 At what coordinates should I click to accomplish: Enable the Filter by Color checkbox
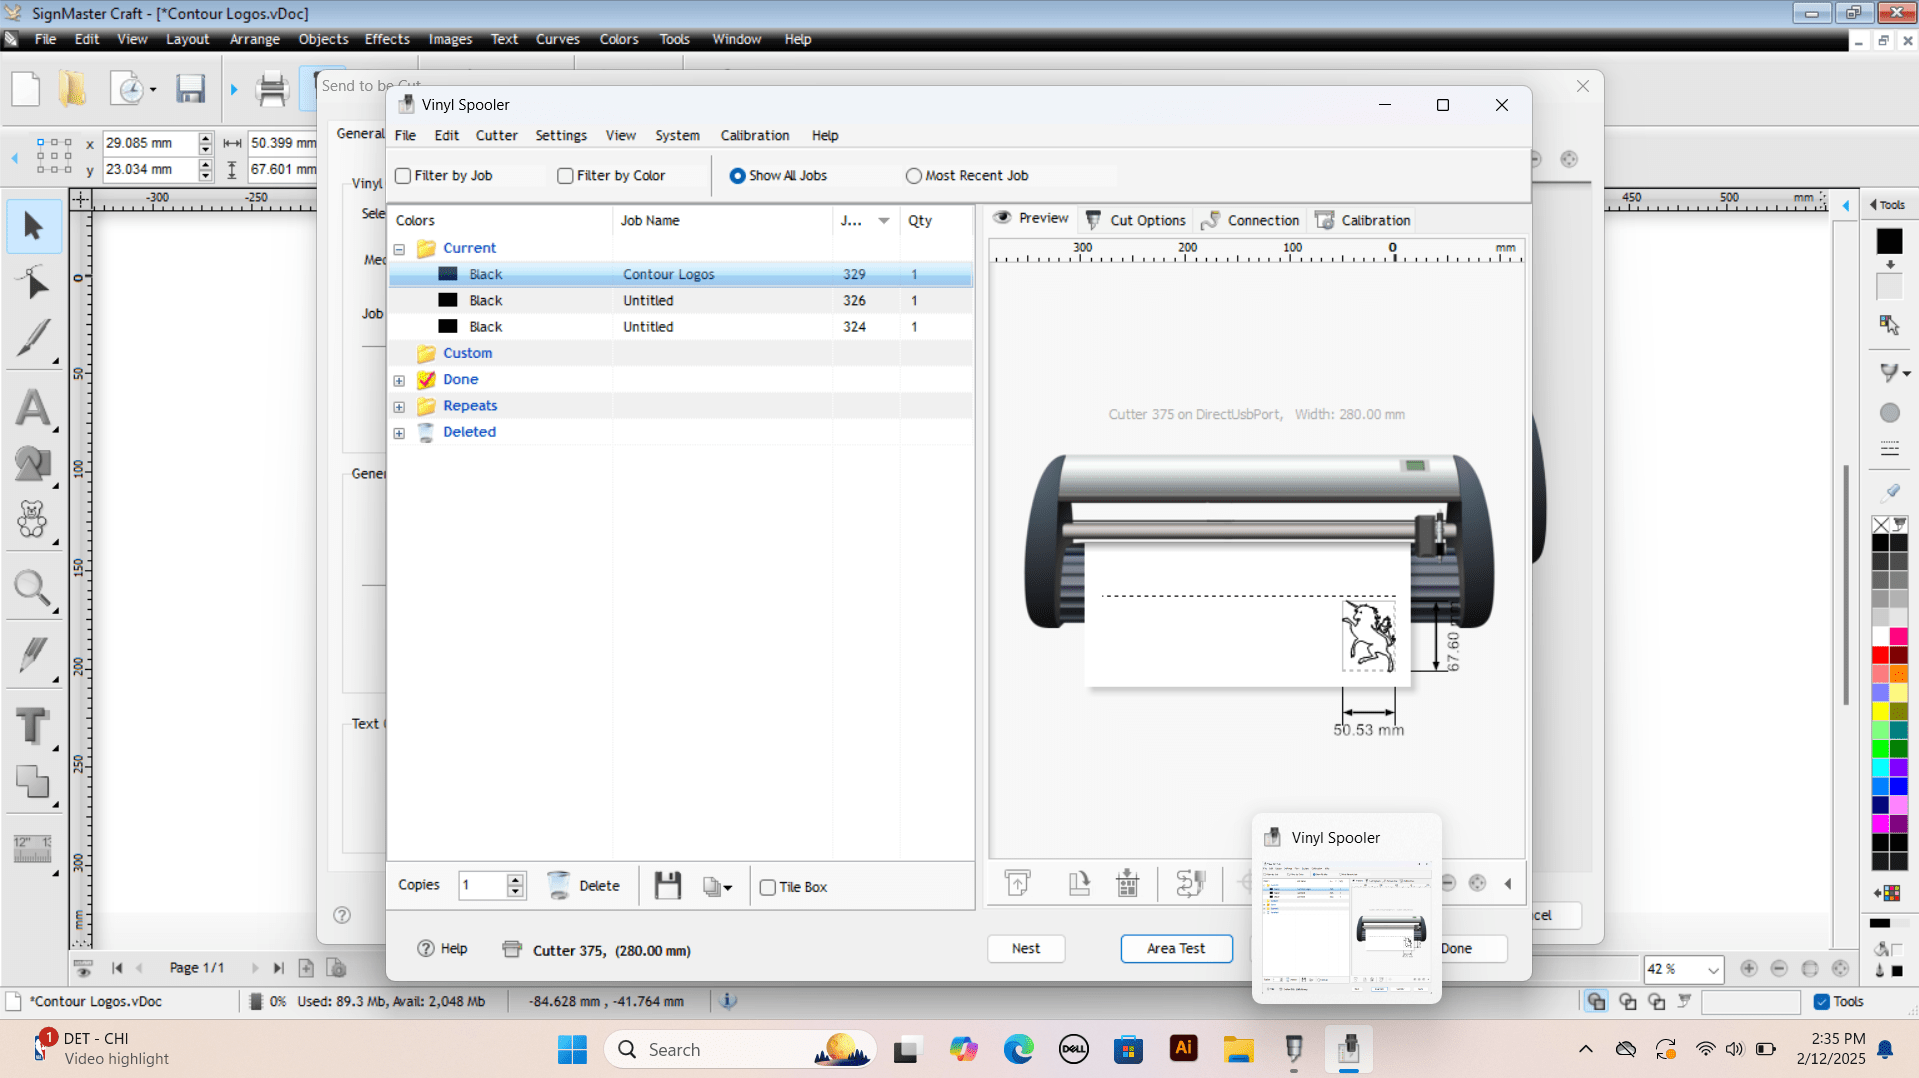pyautogui.click(x=565, y=176)
